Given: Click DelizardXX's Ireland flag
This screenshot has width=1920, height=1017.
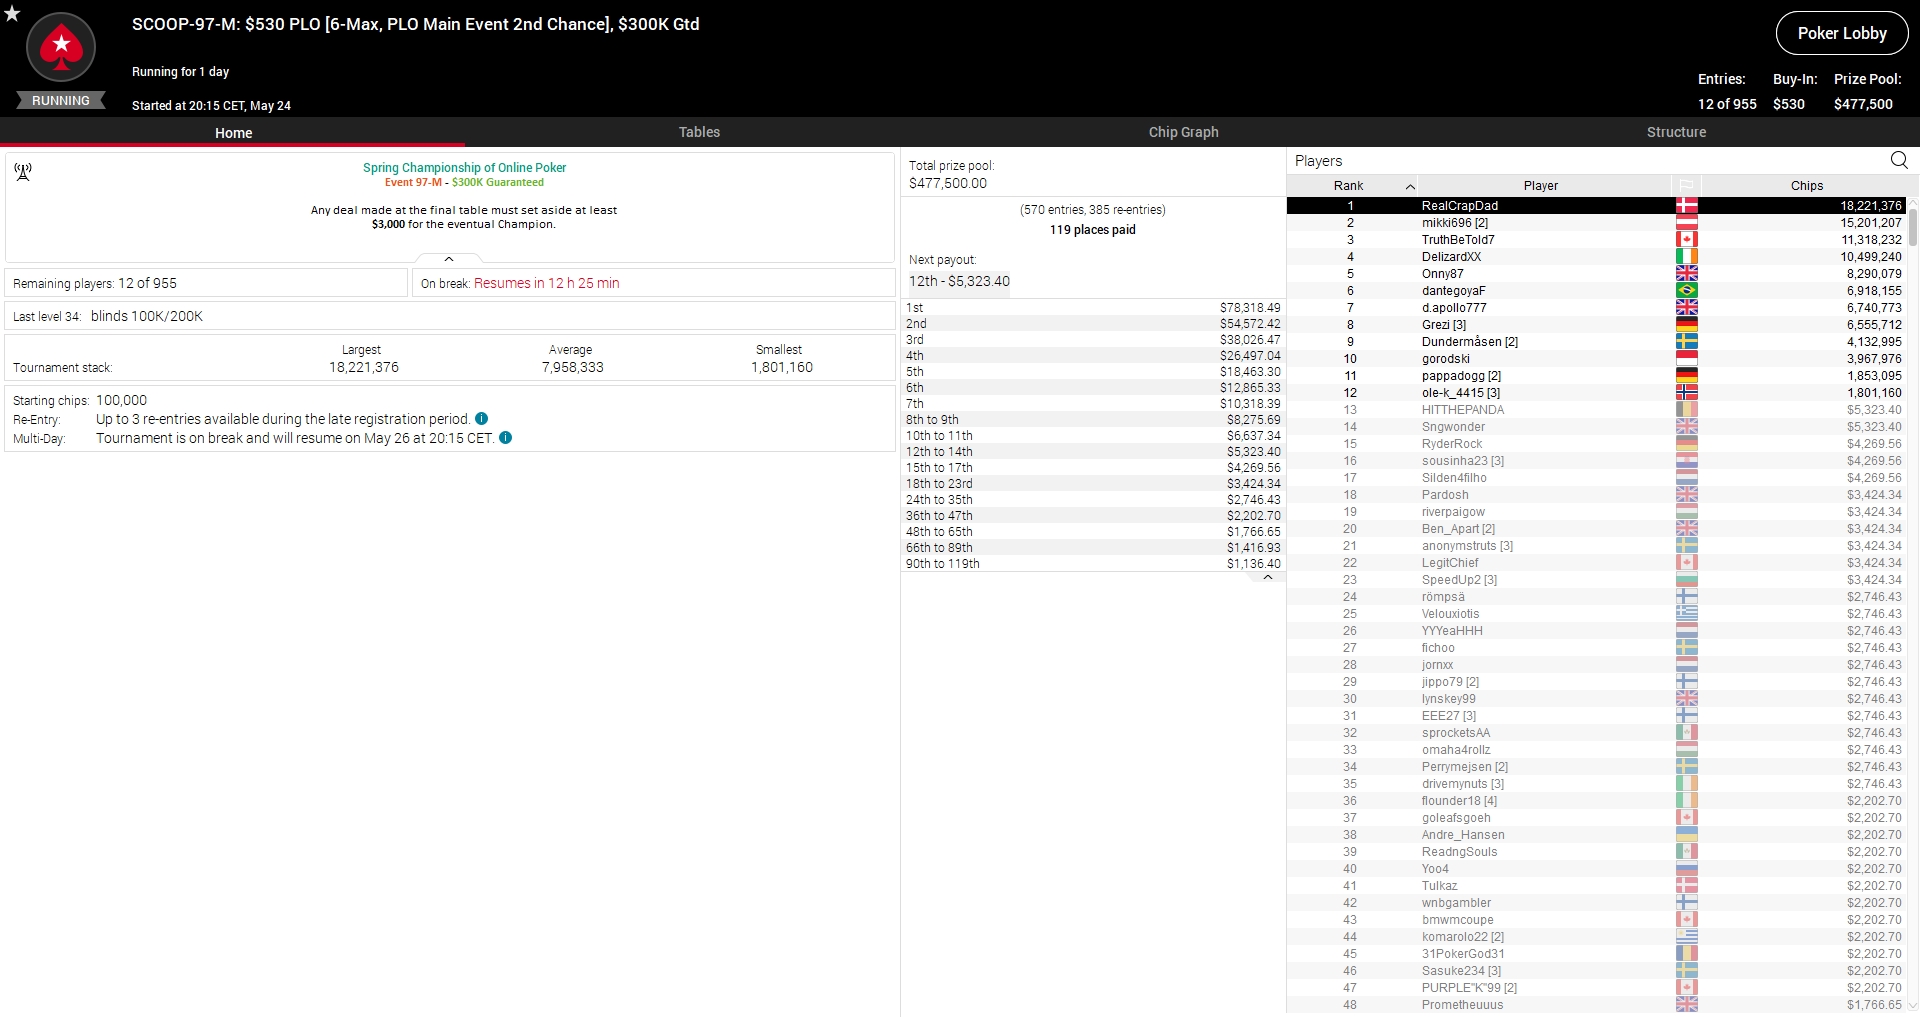Looking at the screenshot, I should pyautogui.click(x=1687, y=257).
